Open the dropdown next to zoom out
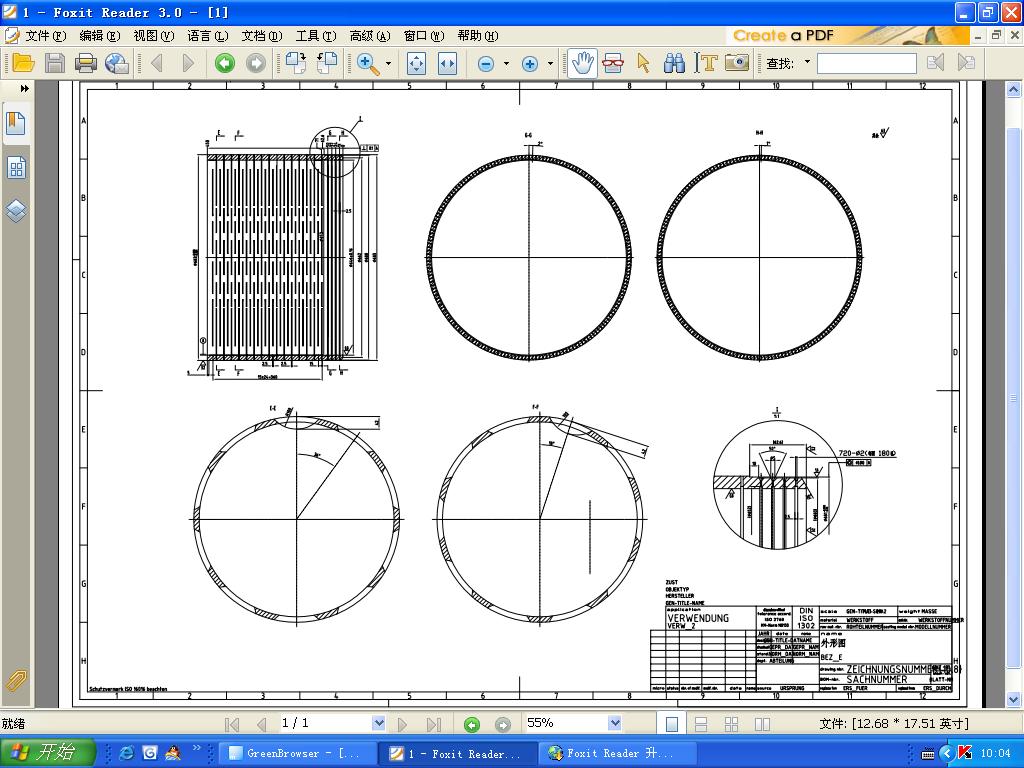 click(x=506, y=63)
